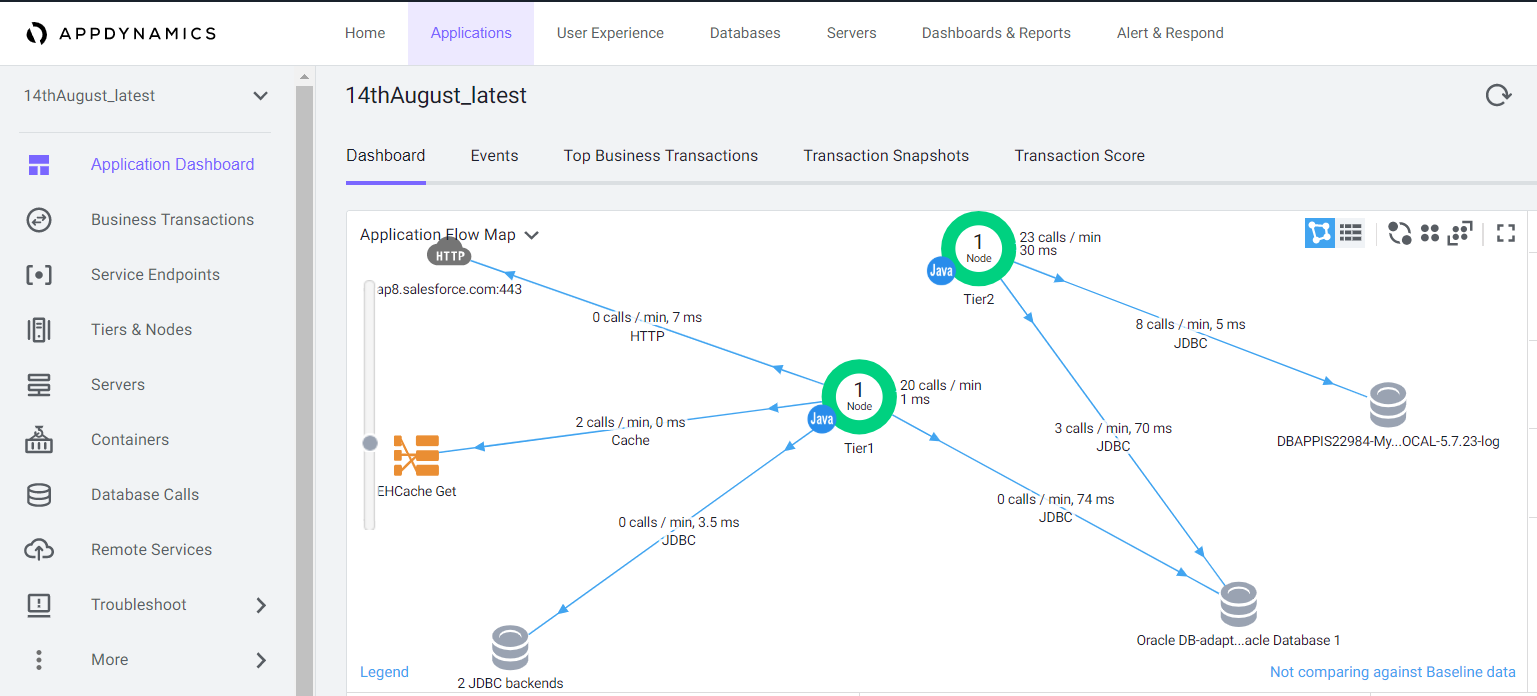Click the fullscreen expand icon on flow map

[1506, 233]
